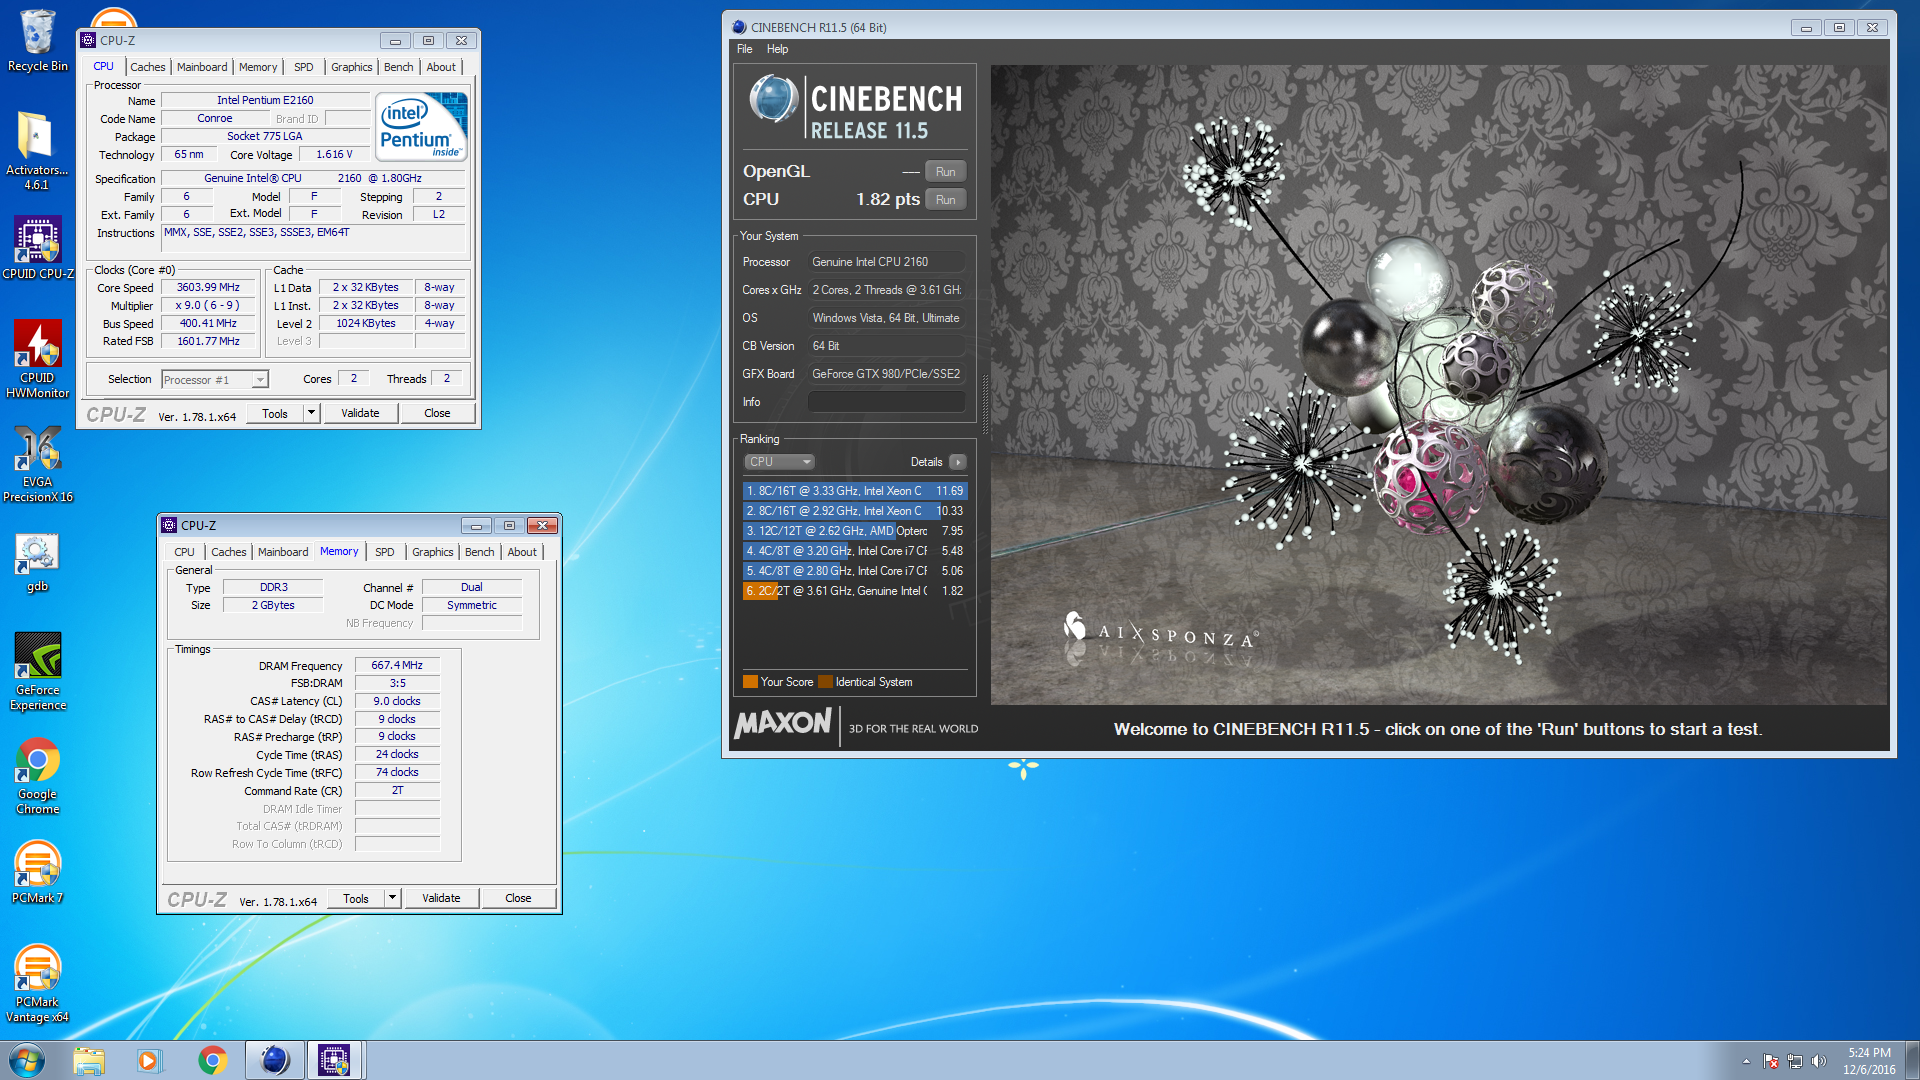1920x1080 pixels.
Task: Open the gdb desktop shortcut
Action: [37, 563]
